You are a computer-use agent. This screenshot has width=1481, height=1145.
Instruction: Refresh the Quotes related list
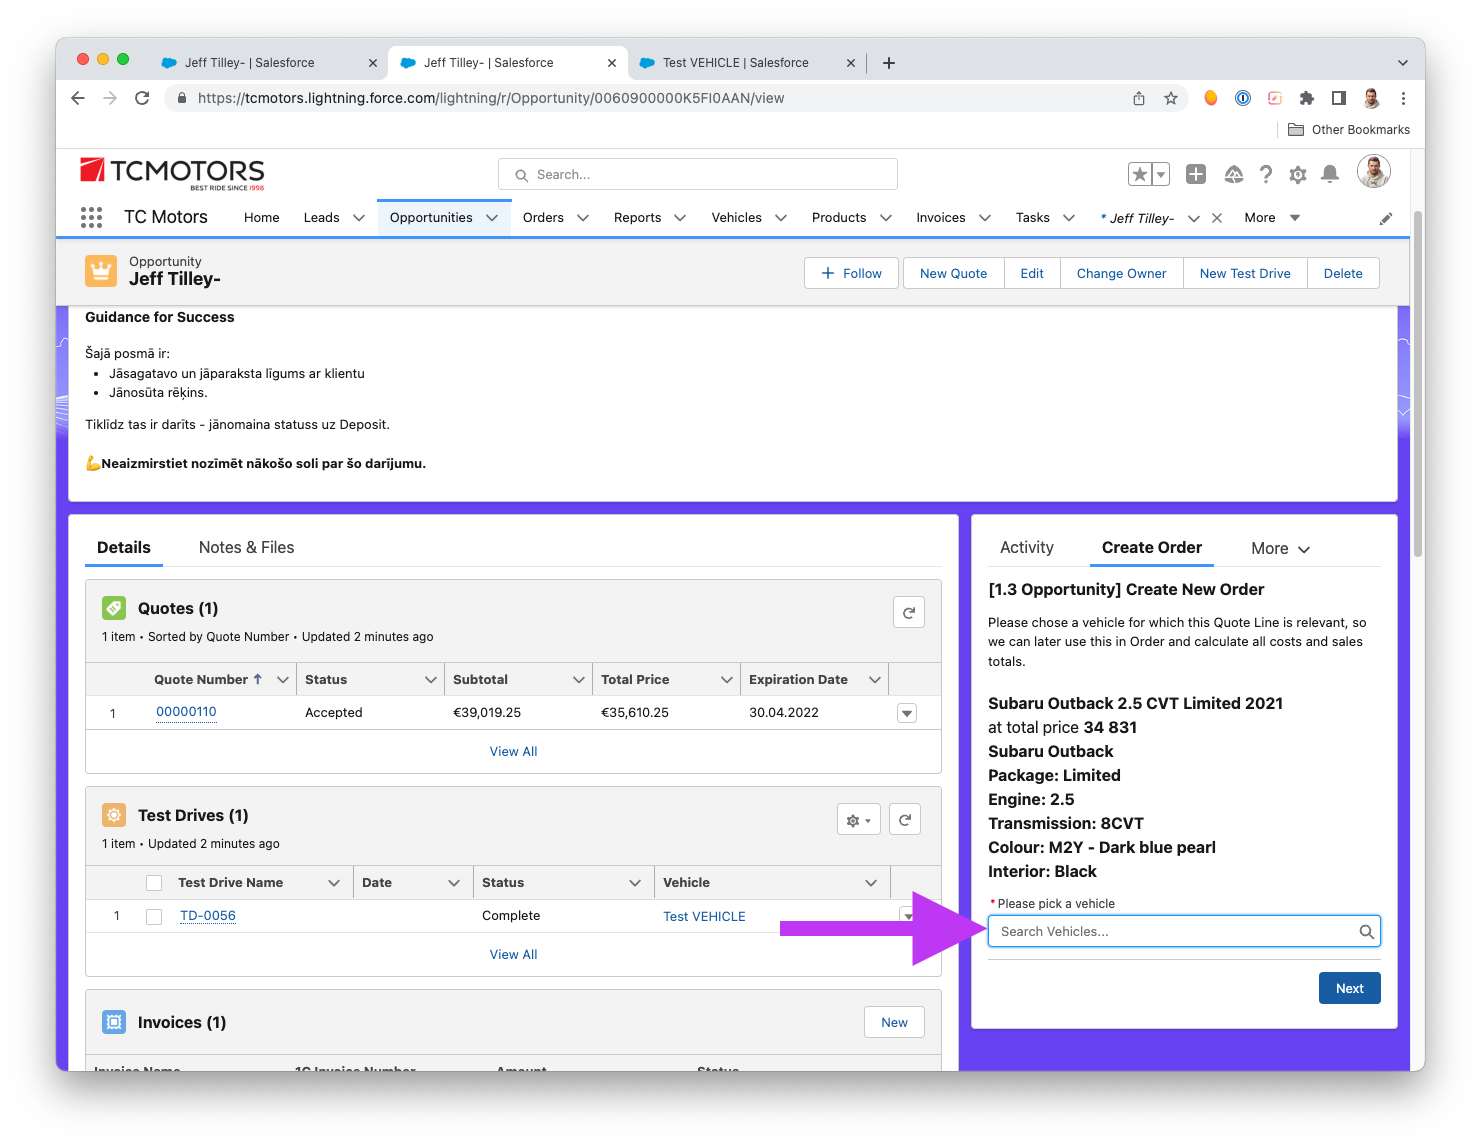(x=909, y=612)
